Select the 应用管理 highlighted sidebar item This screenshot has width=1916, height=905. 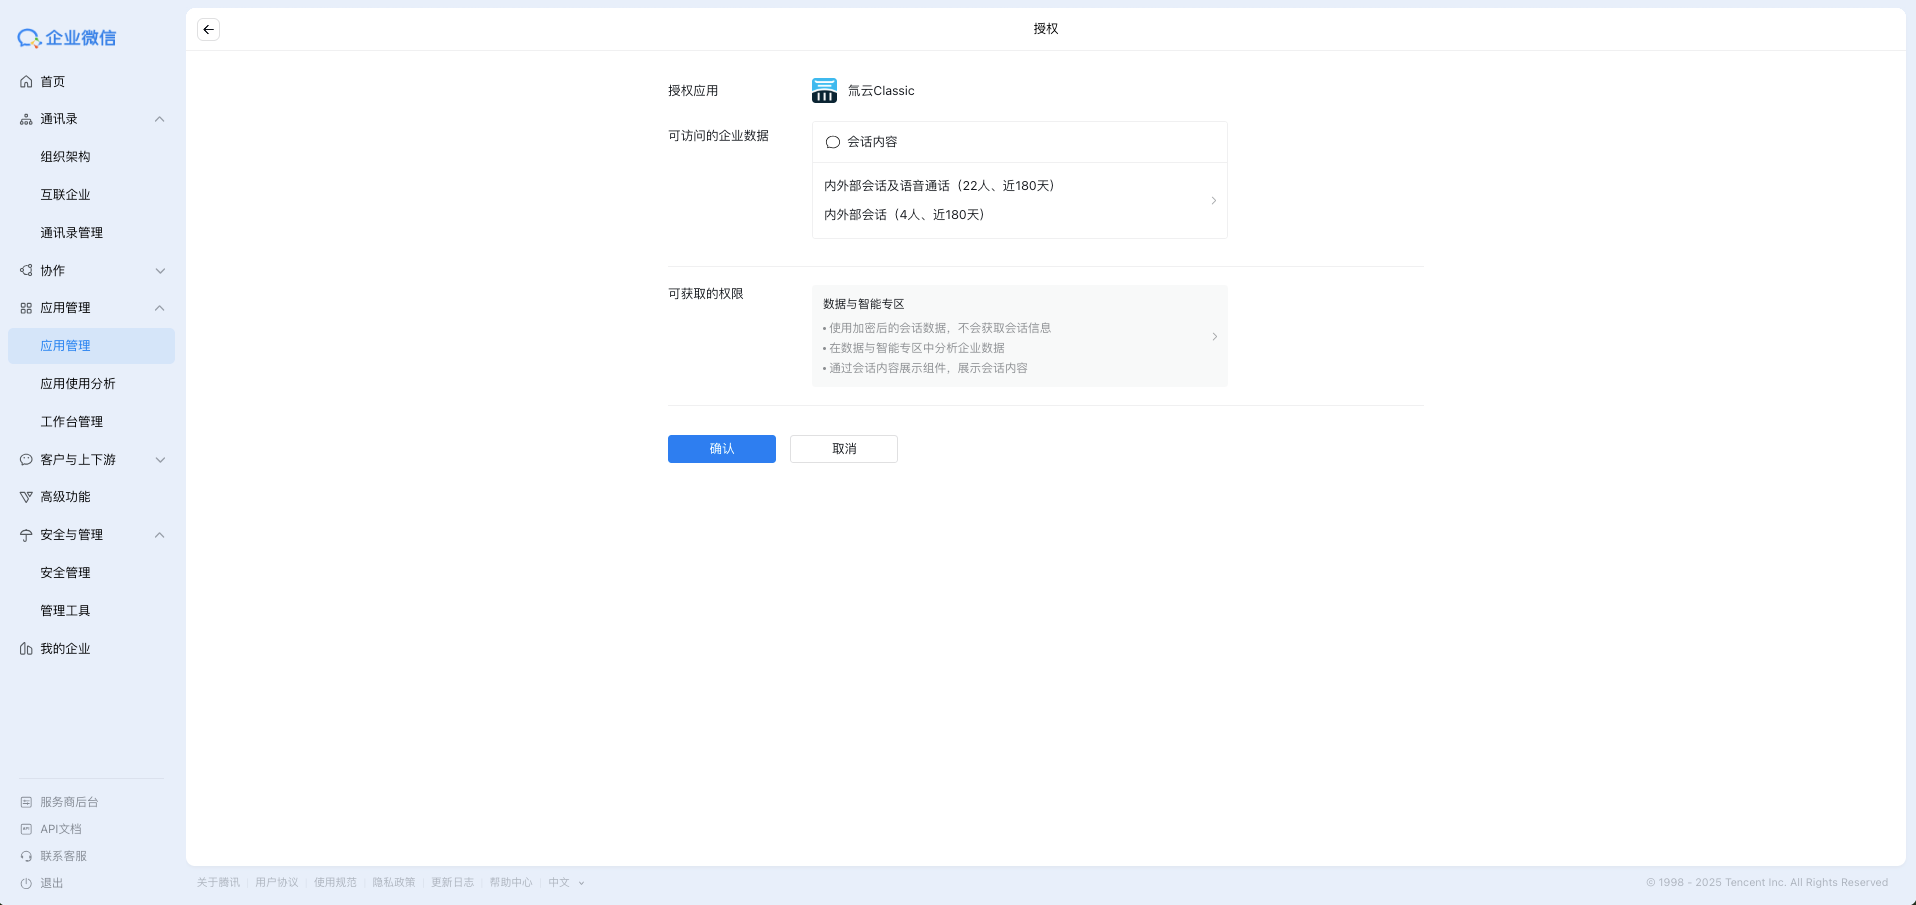tap(67, 345)
